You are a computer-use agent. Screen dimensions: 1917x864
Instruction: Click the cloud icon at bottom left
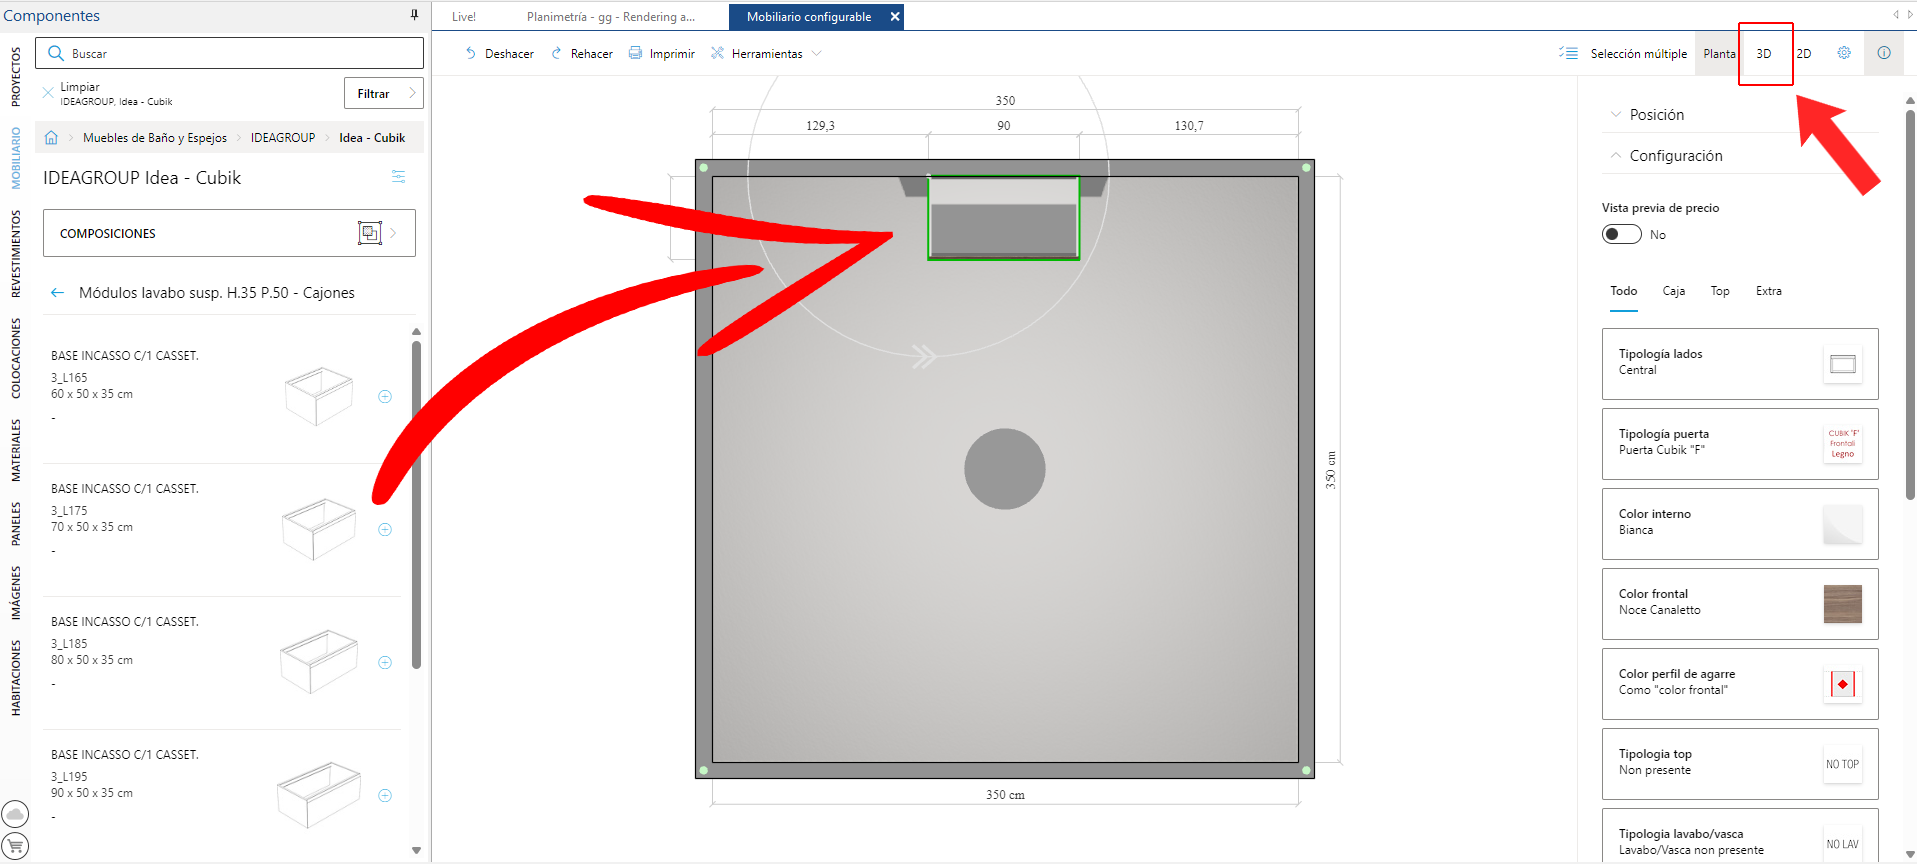coord(15,814)
